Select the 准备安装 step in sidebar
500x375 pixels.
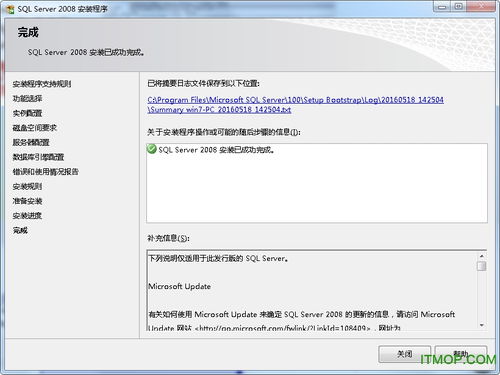point(27,201)
